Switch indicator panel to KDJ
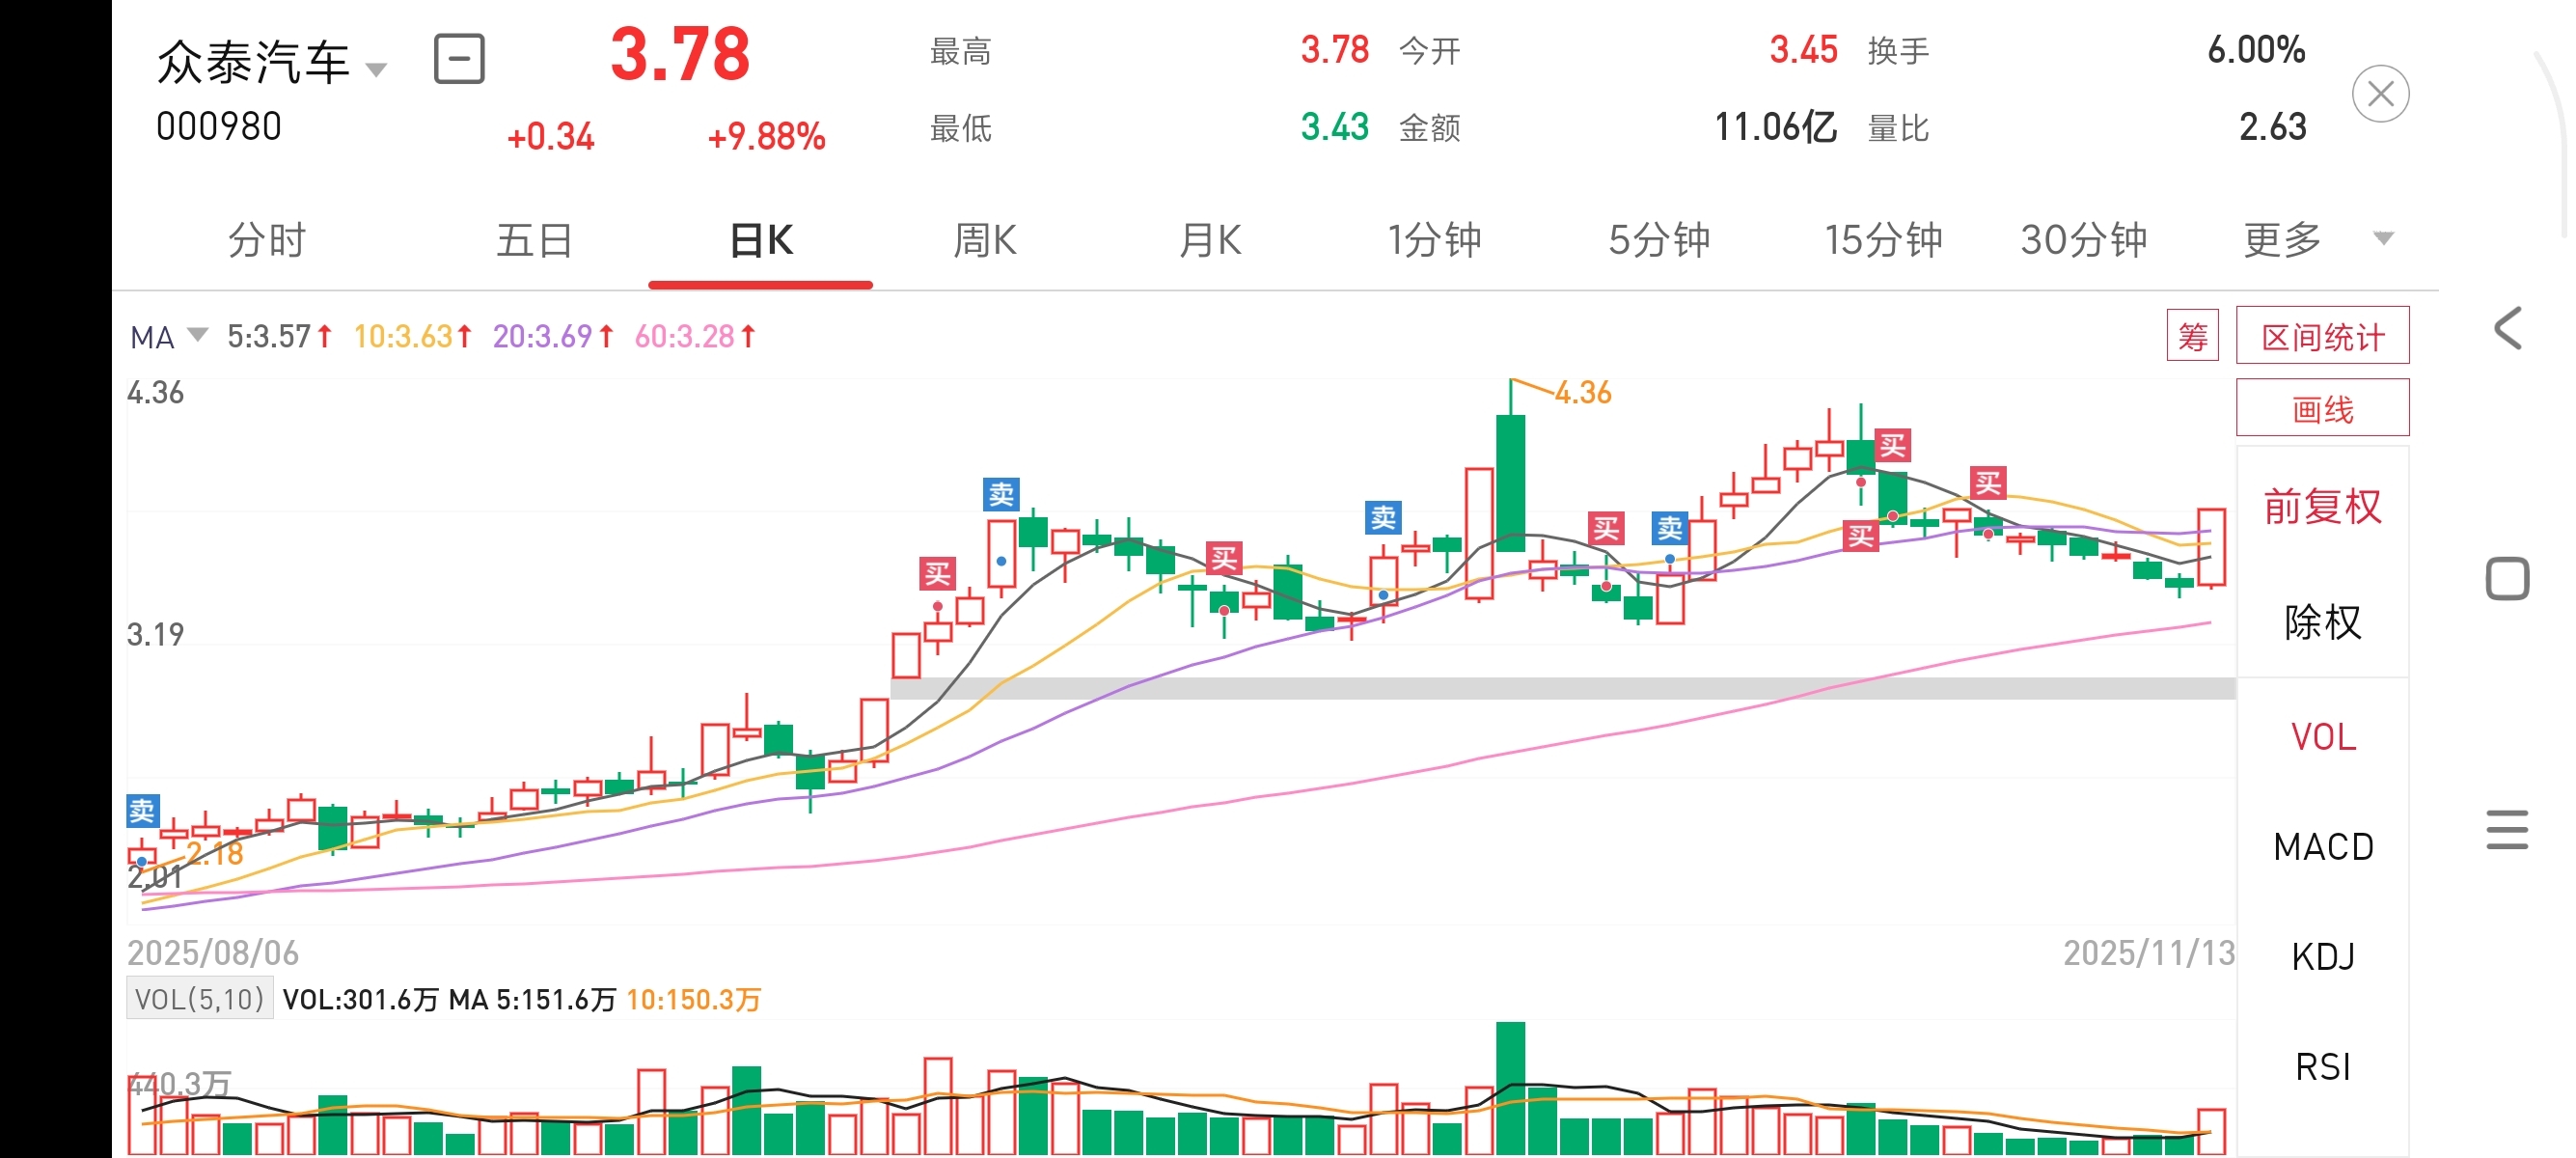This screenshot has width=2576, height=1158. [x=2322, y=957]
